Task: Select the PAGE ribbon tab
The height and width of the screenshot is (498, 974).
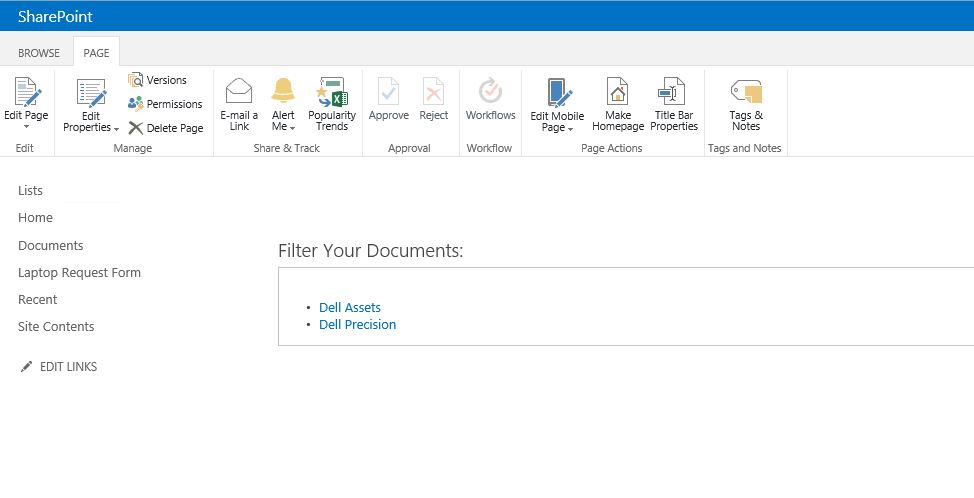Action: [x=96, y=53]
